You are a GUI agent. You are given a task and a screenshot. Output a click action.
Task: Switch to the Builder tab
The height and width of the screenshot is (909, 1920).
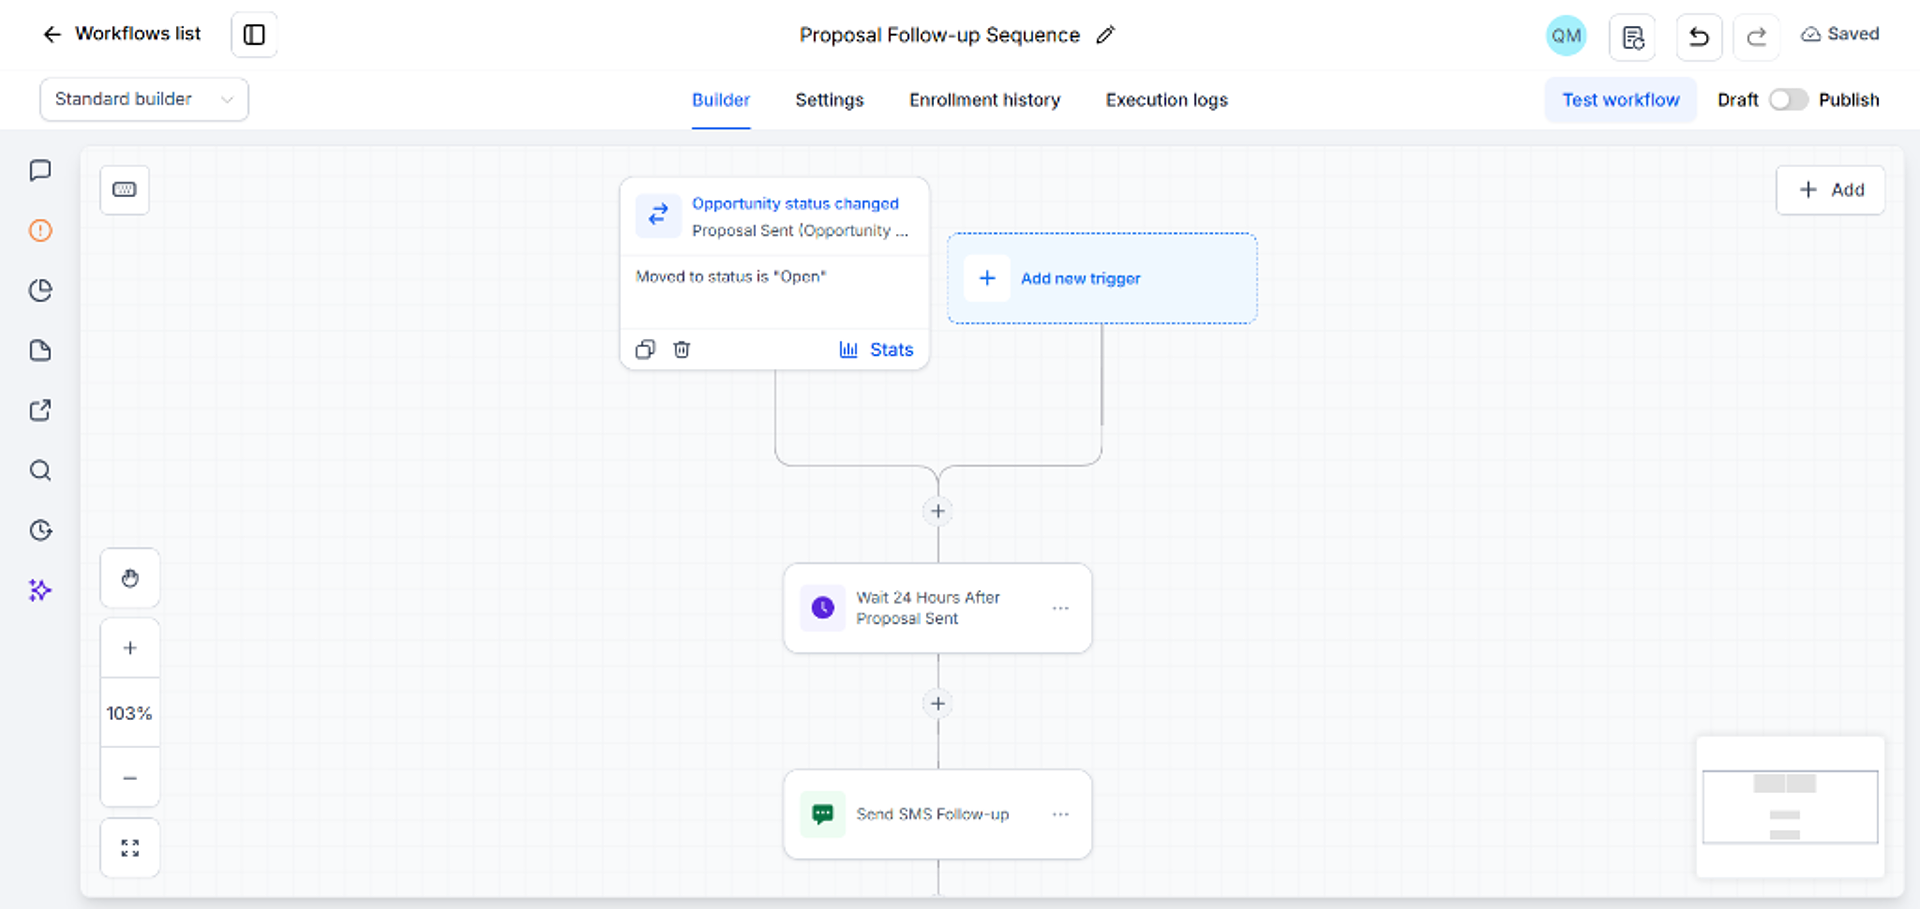click(x=721, y=100)
